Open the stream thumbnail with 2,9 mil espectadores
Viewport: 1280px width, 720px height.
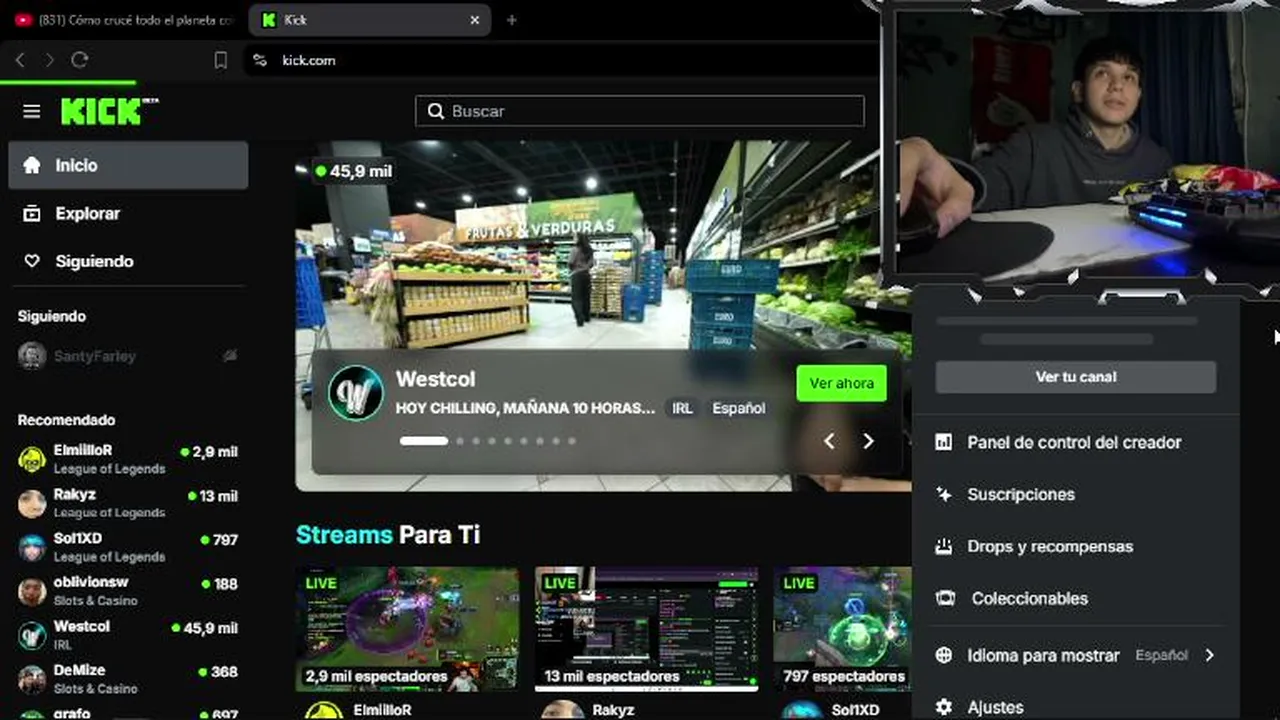407,629
